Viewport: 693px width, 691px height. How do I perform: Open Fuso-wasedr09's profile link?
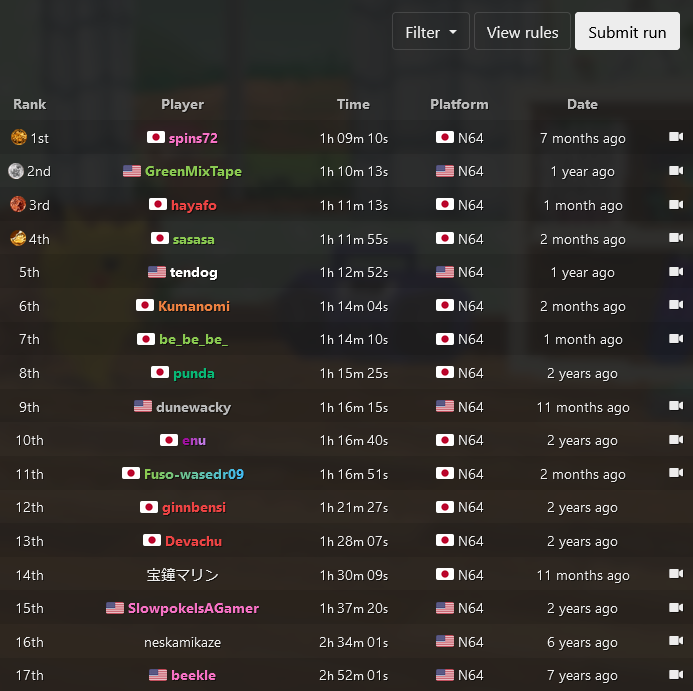(x=194, y=474)
